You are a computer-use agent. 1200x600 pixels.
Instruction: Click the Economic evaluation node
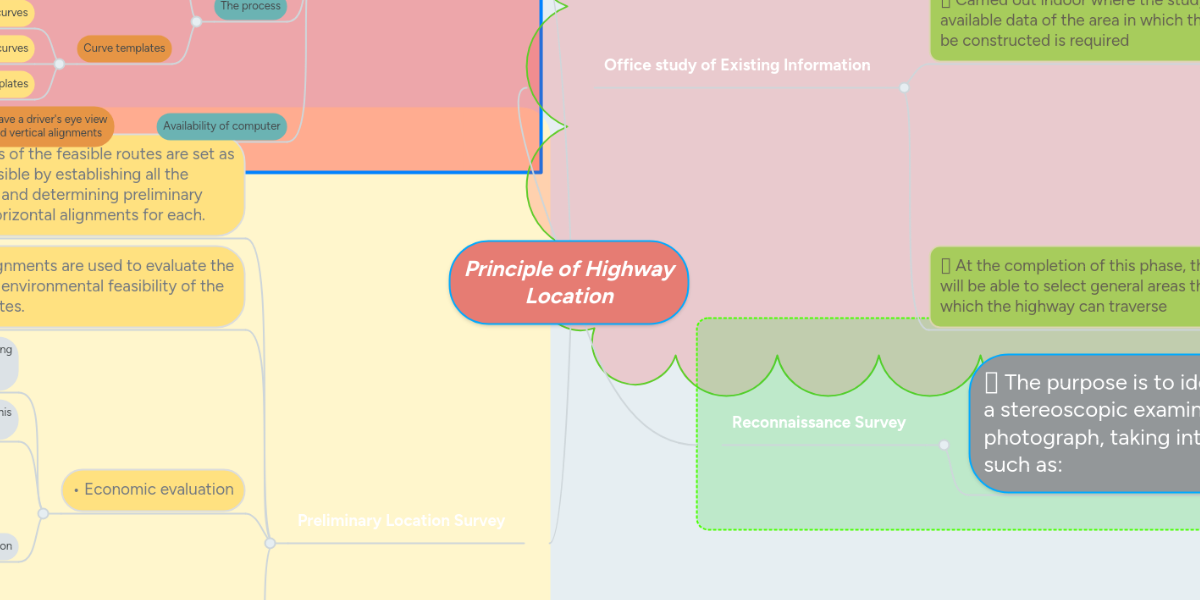[153, 490]
